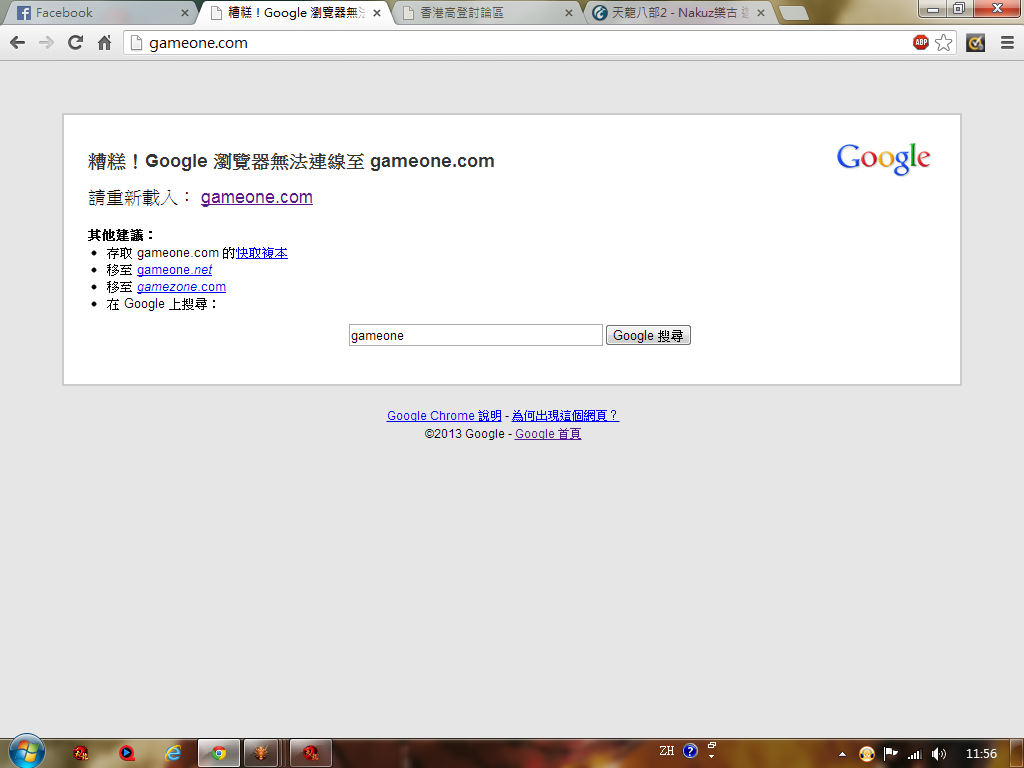Bookmark this page with the star icon
The image size is (1024, 768).
(x=944, y=43)
